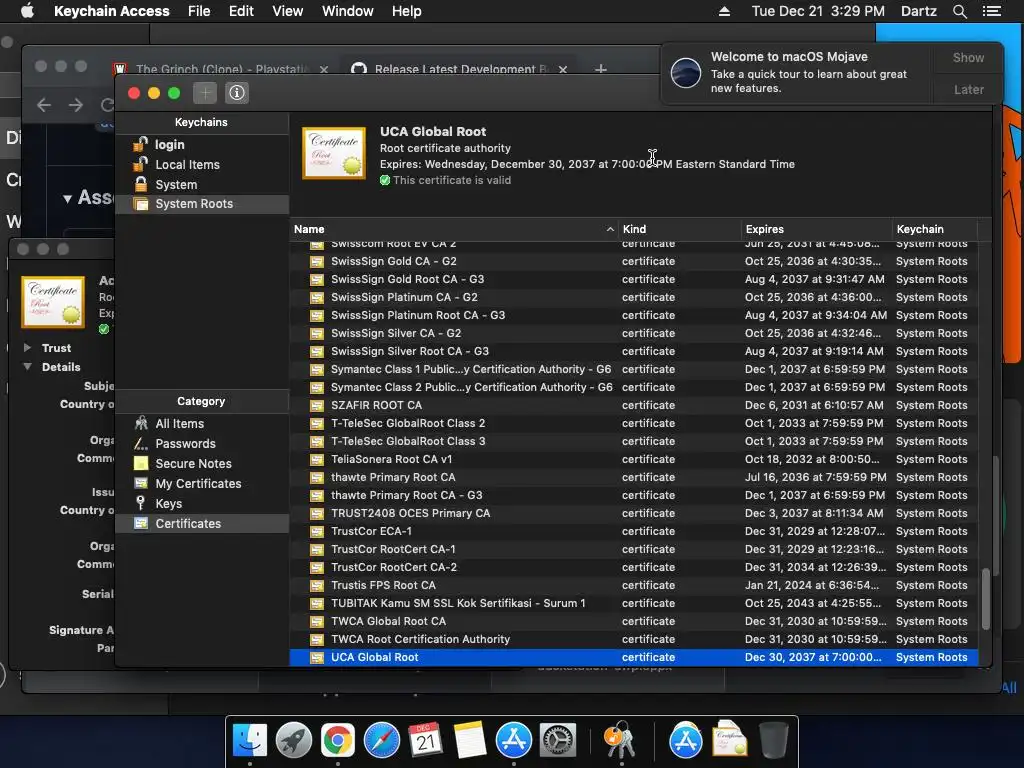Screen dimensions: 1024x768
Task: Open System Preferences from the Dock
Action: pyautogui.click(x=557, y=740)
